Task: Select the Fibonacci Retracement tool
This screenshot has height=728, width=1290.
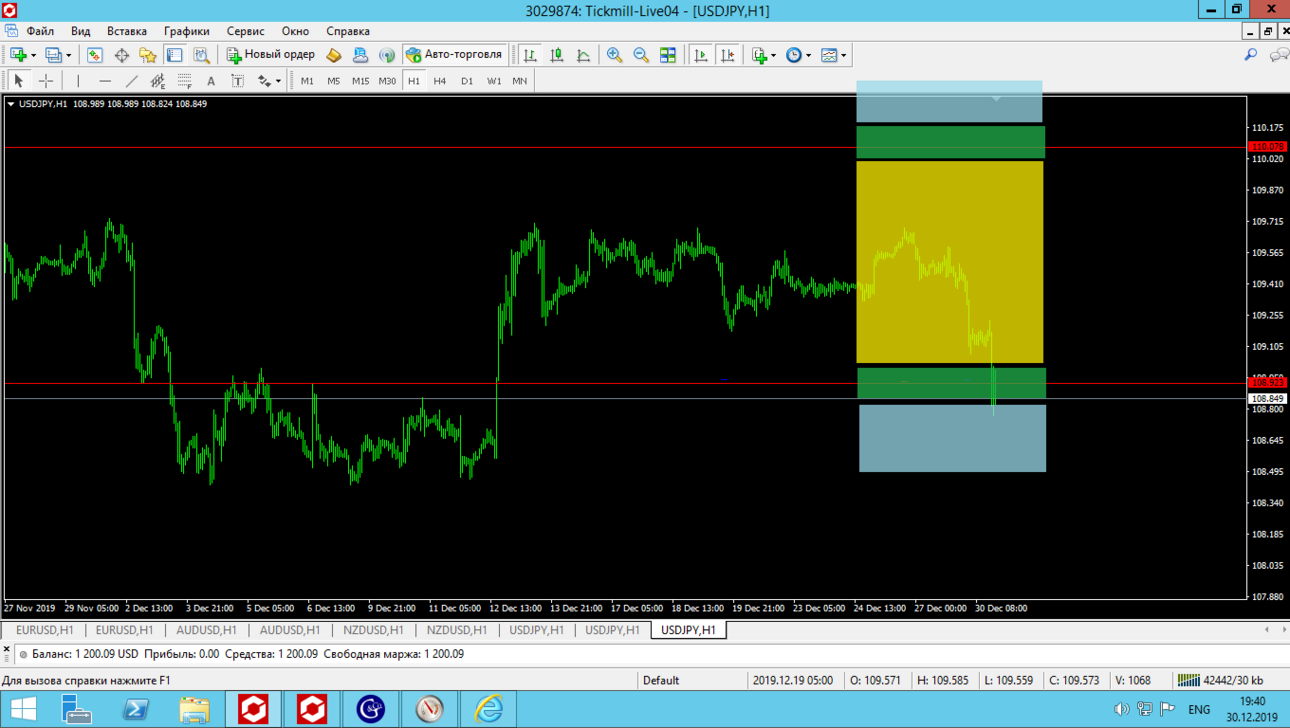Action: click(x=184, y=81)
